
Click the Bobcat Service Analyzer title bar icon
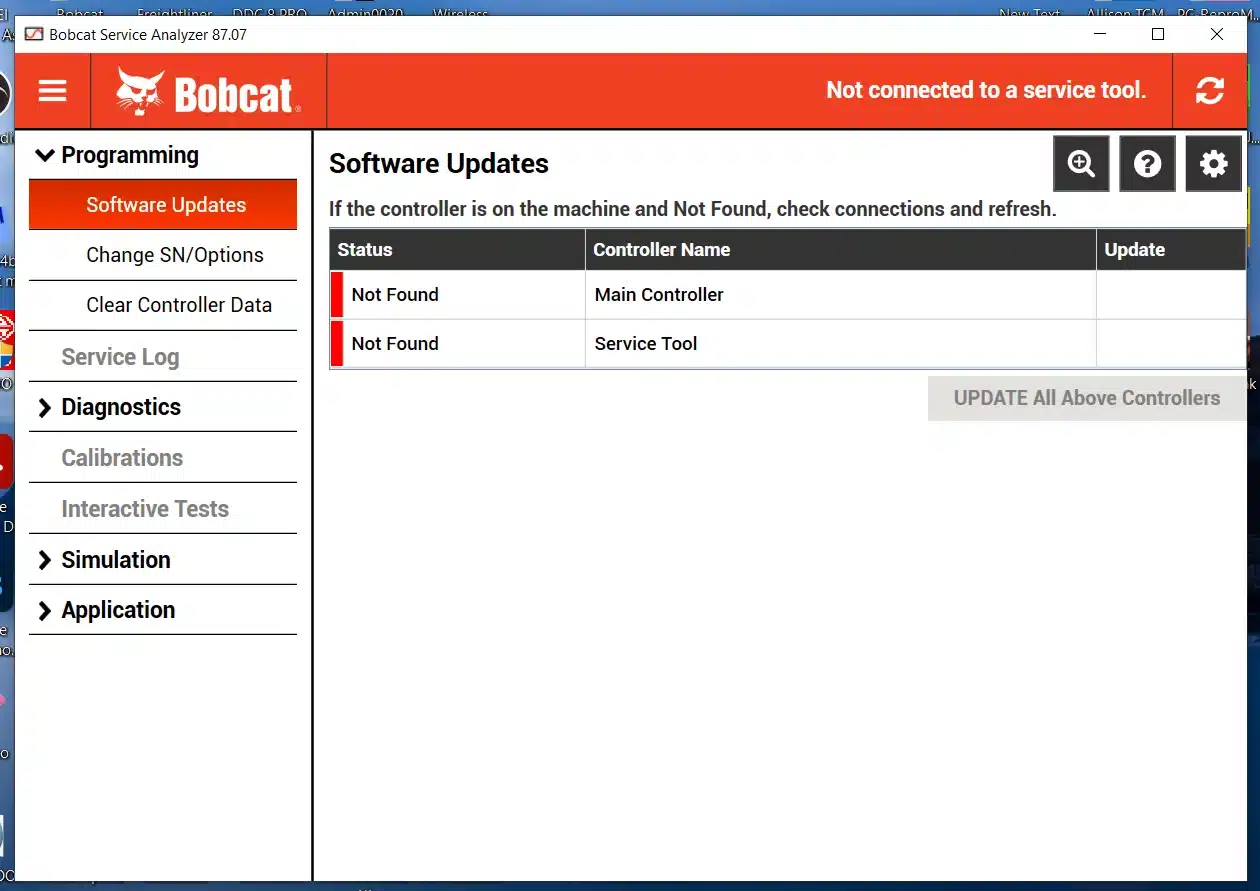[x=34, y=34]
